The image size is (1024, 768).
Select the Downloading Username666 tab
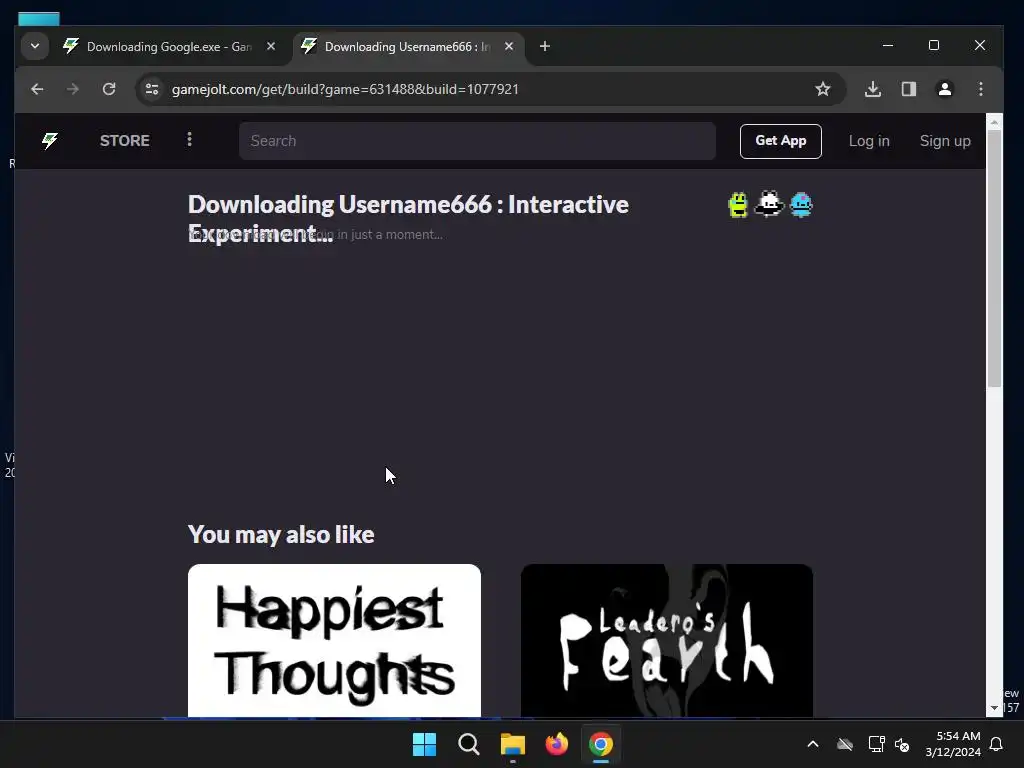(408, 46)
